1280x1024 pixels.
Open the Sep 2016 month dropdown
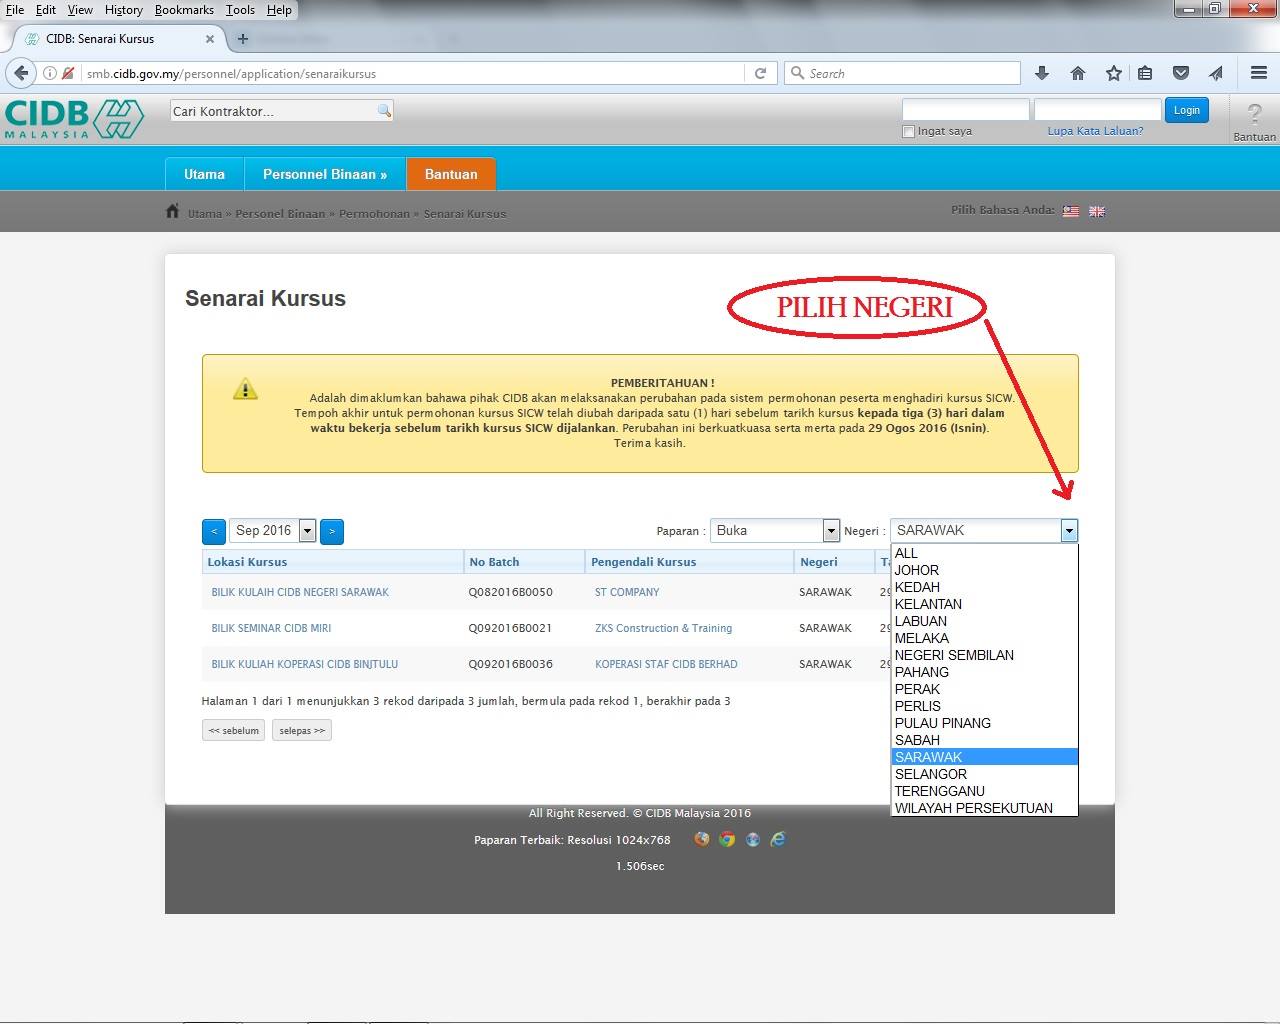273,531
